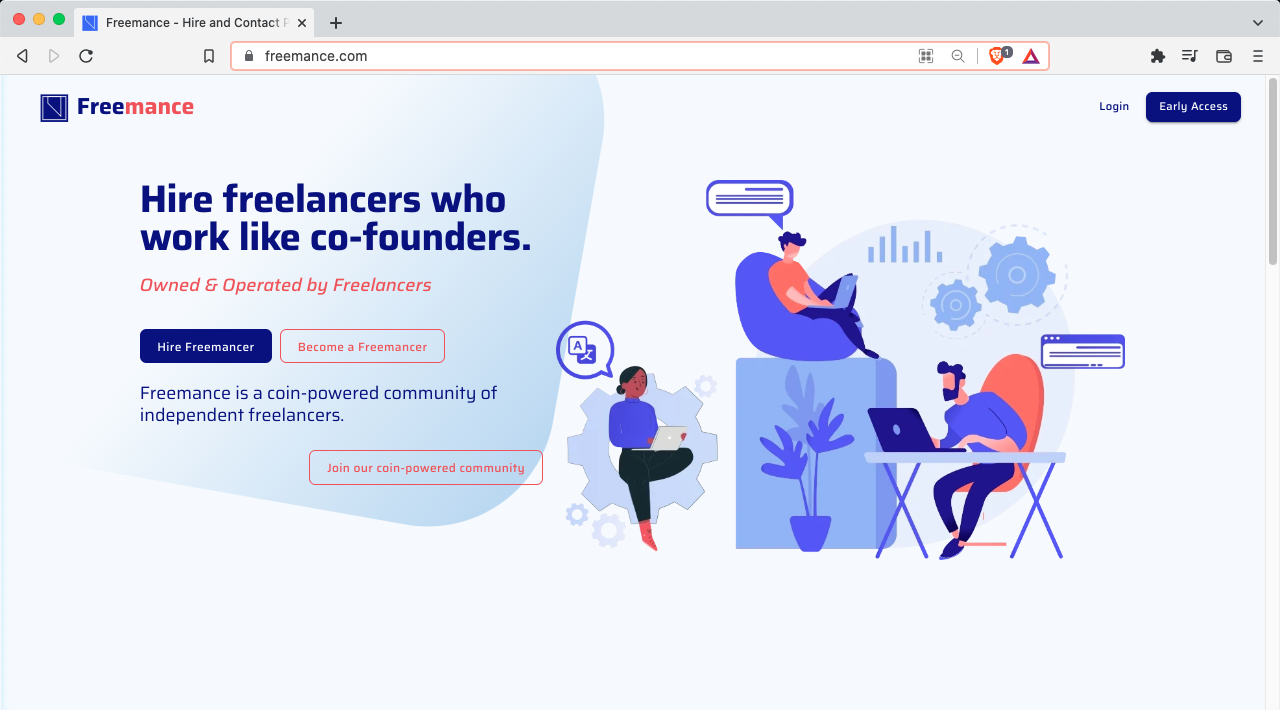The width and height of the screenshot is (1280, 710).
Task: Open the browser hamburger menu
Action: pyautogui.click(x=1258, y=56)
